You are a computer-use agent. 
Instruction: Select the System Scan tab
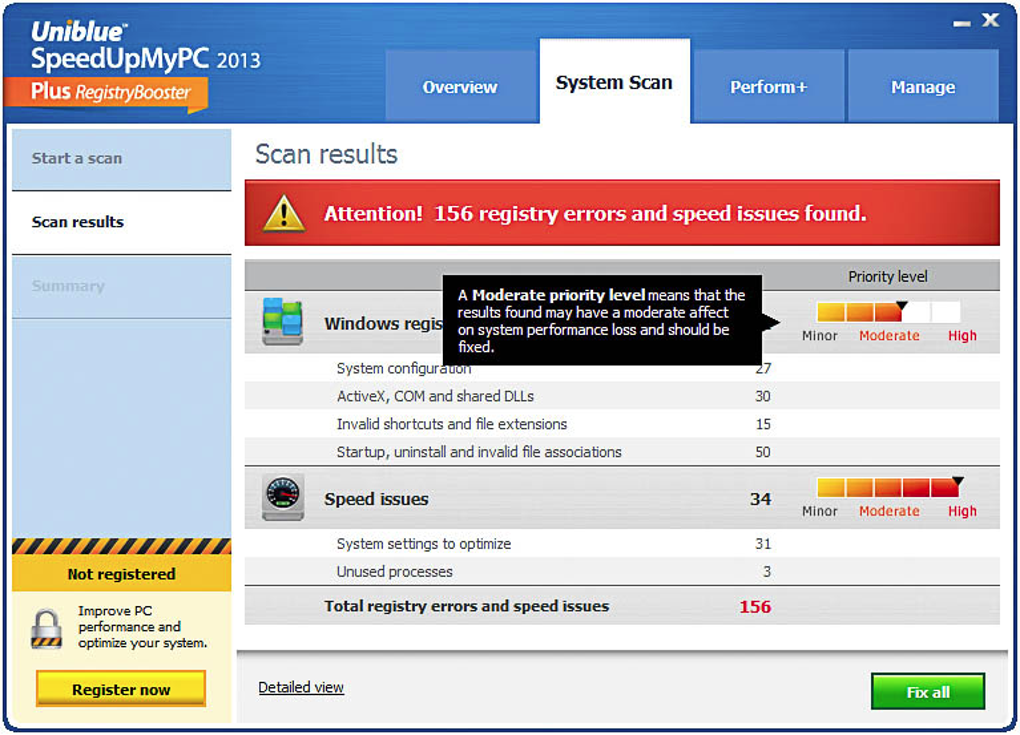point(614,82)
